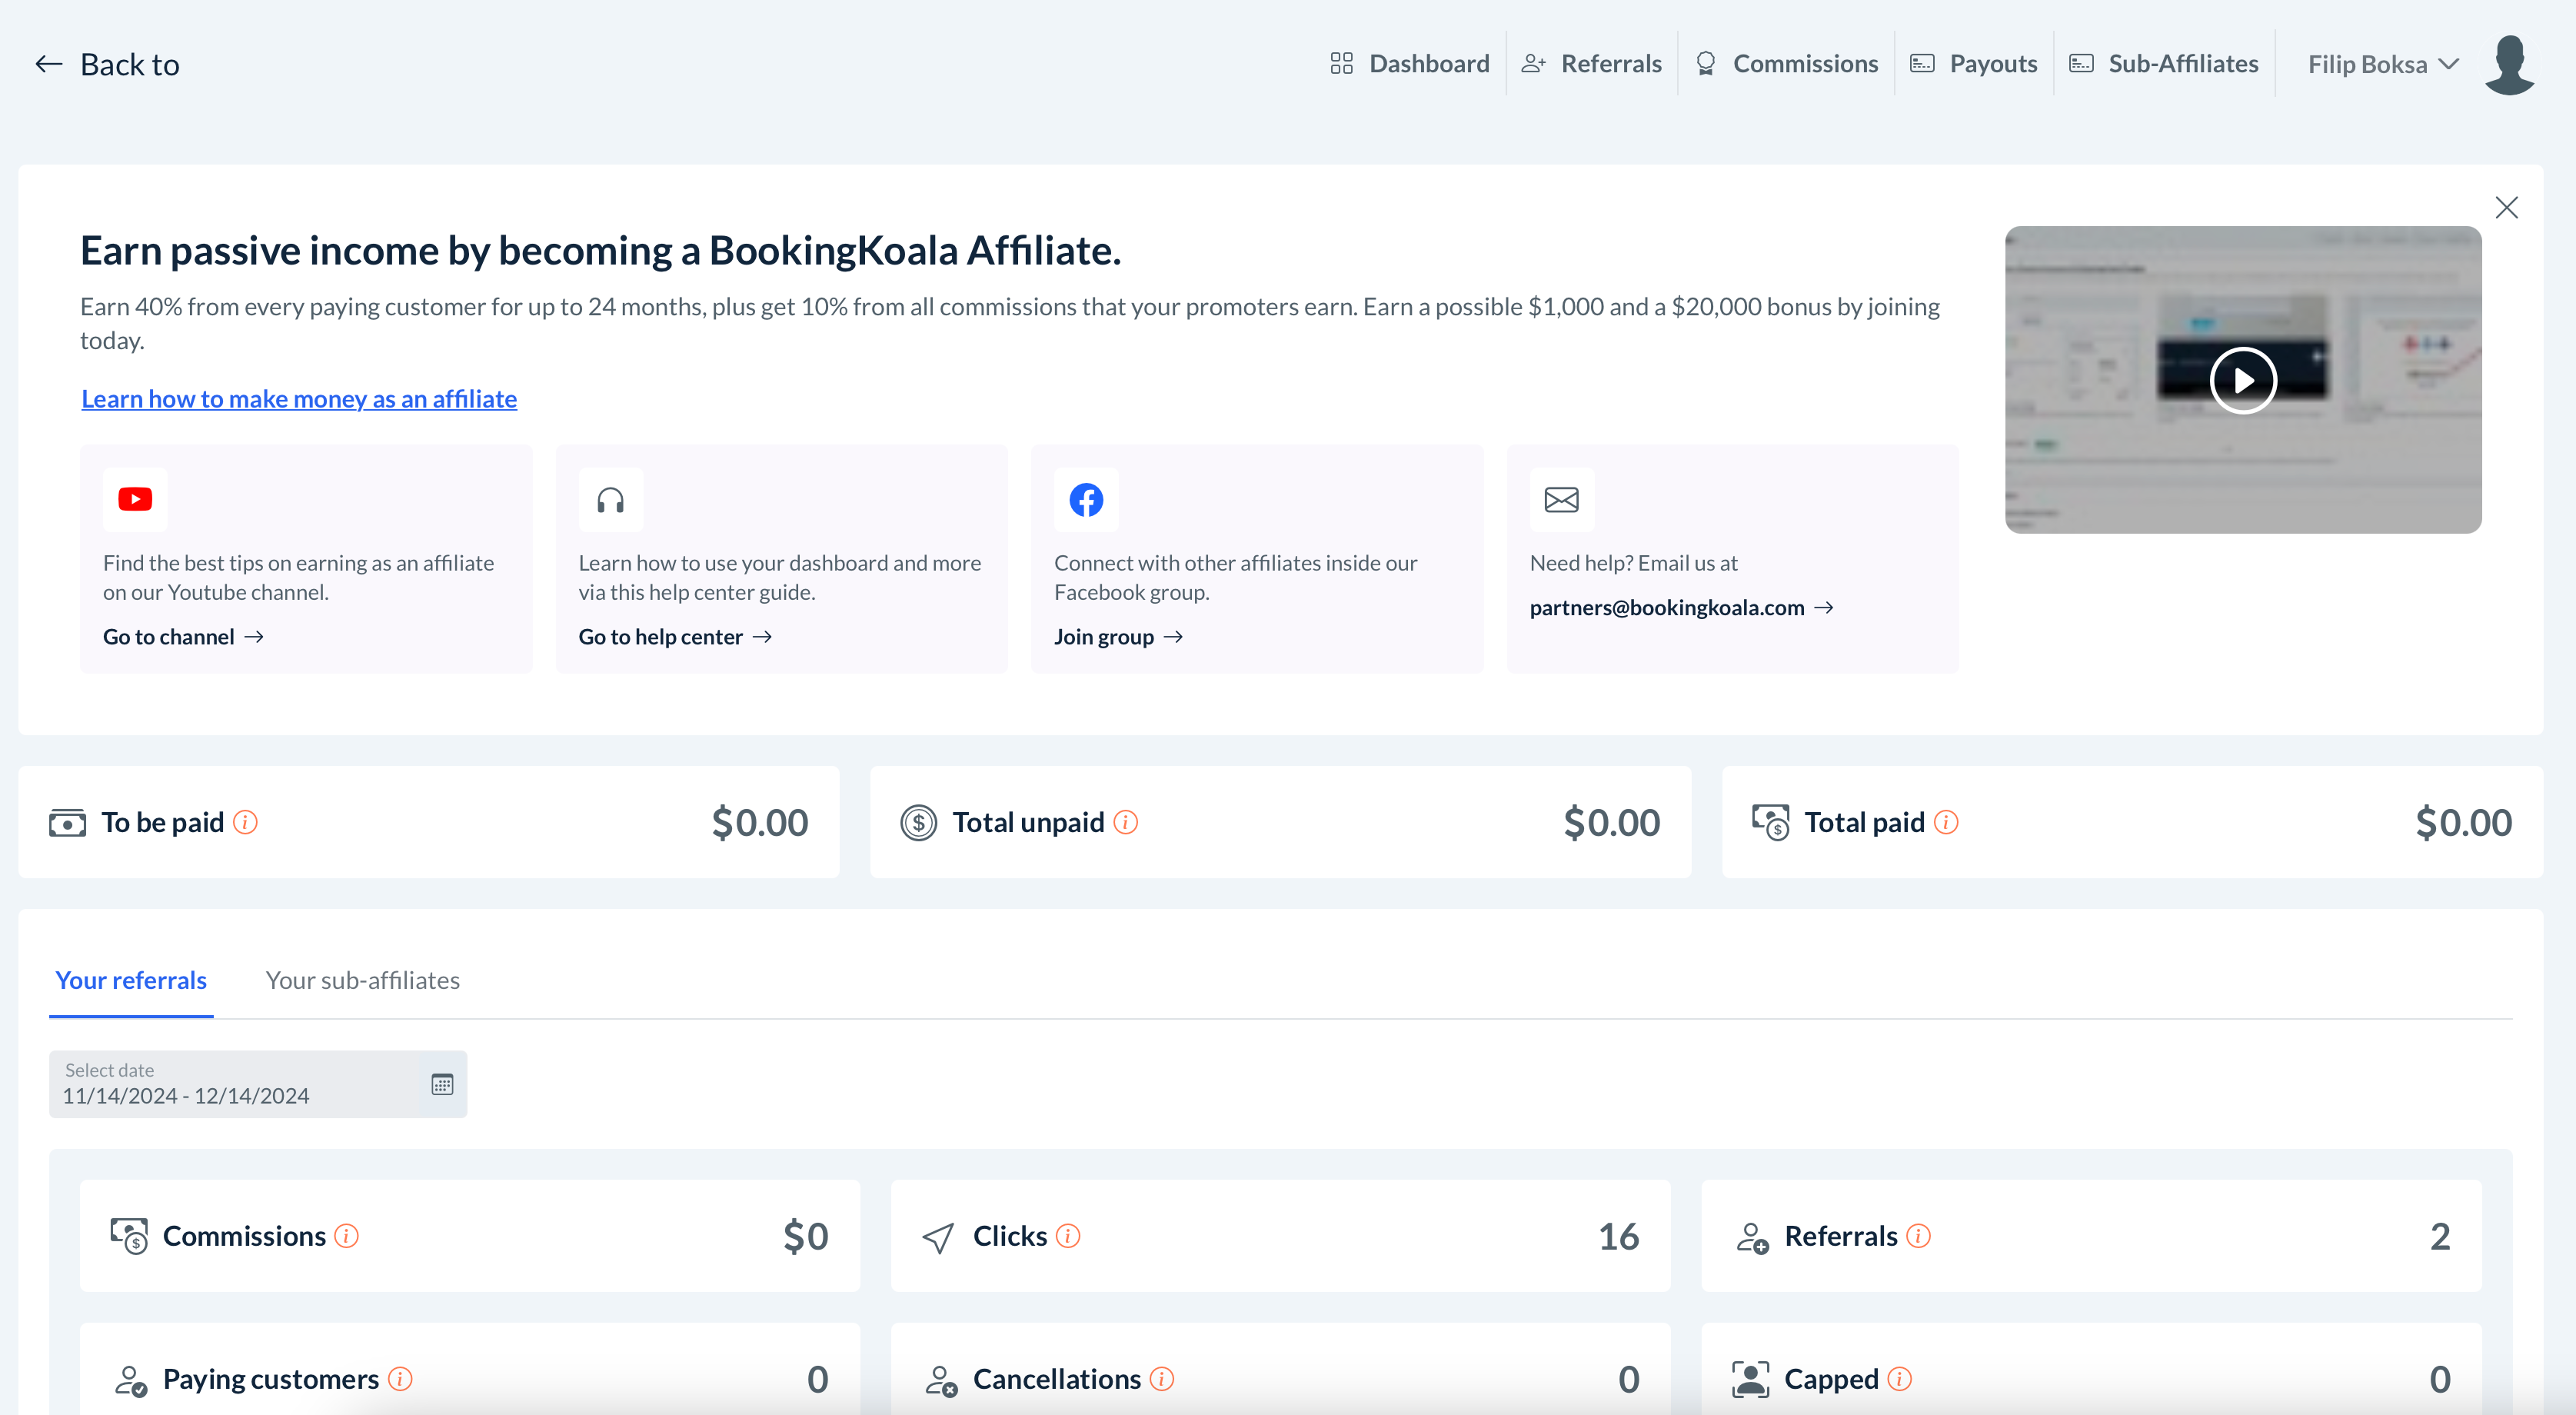Click 'Learn how to make money as an affiliate'
Screen dimensions: 2576x1415
[x=298, y=398]
